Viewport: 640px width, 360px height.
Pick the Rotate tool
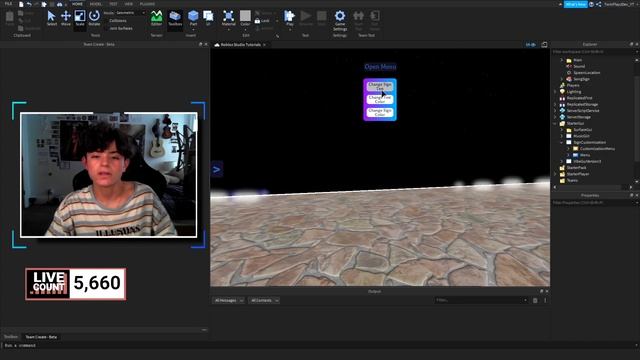(x=94, y=18)
